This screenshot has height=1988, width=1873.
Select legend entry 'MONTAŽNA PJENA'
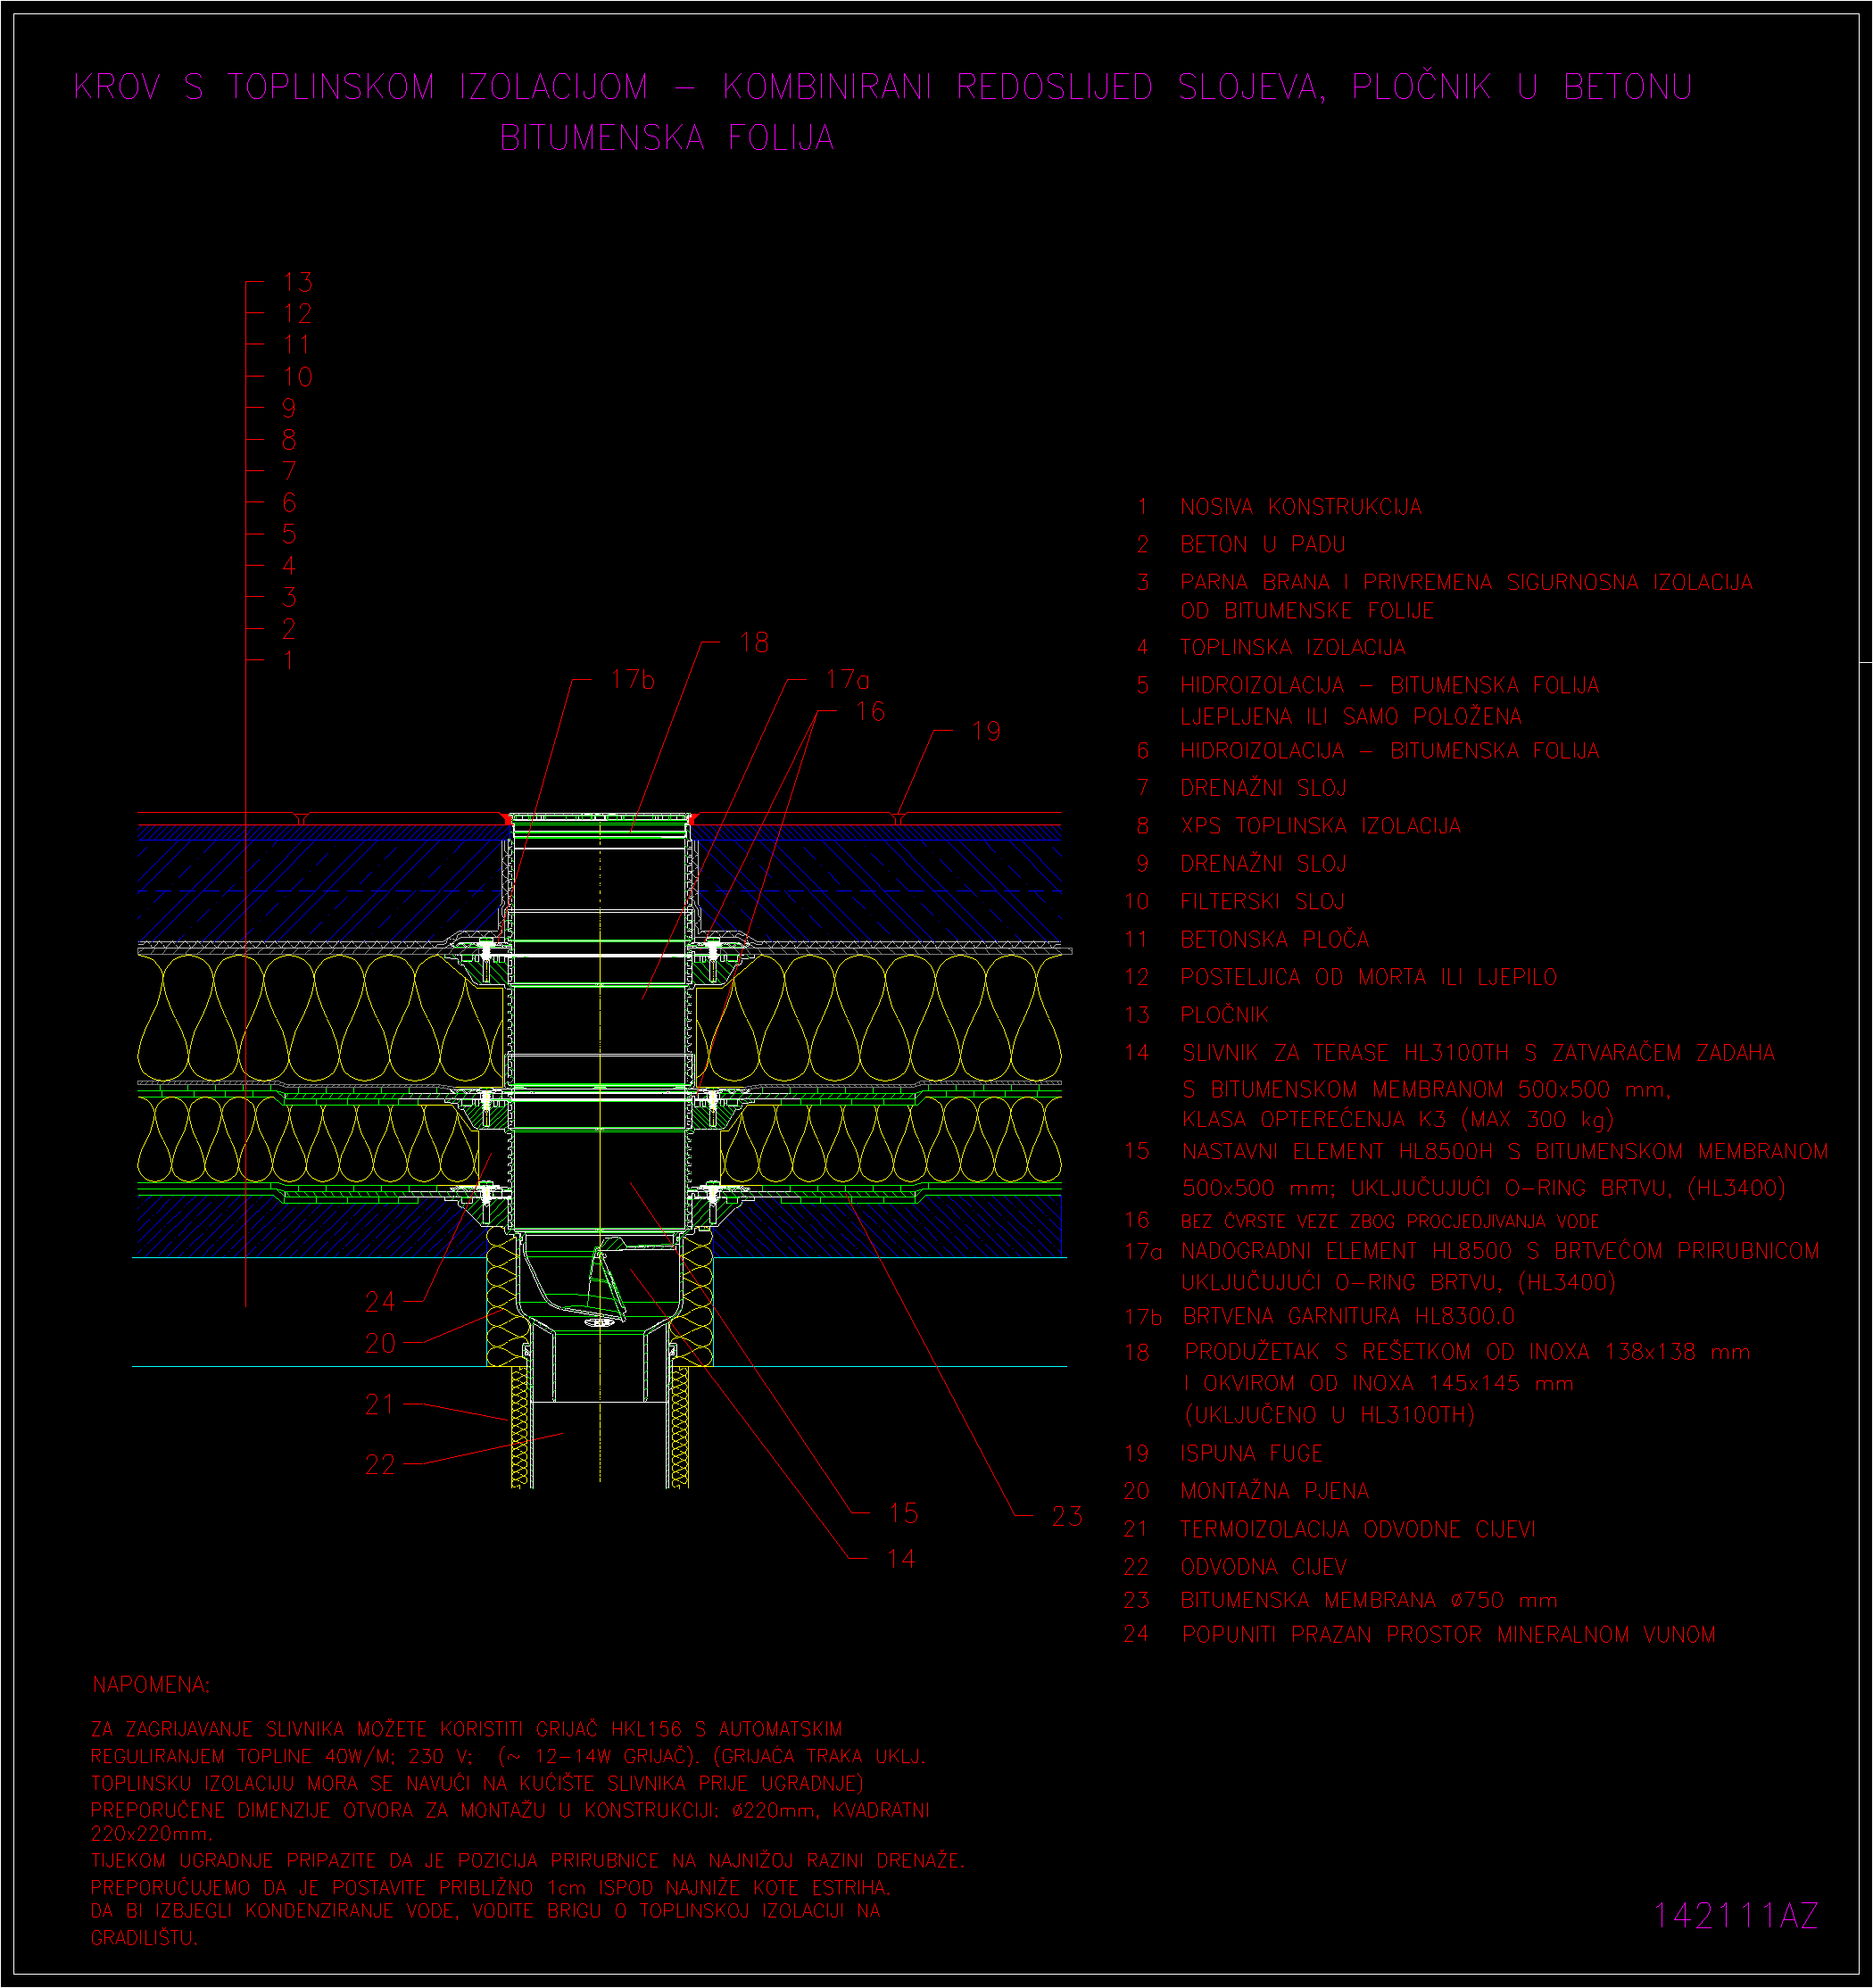tap(1274, 1491)
